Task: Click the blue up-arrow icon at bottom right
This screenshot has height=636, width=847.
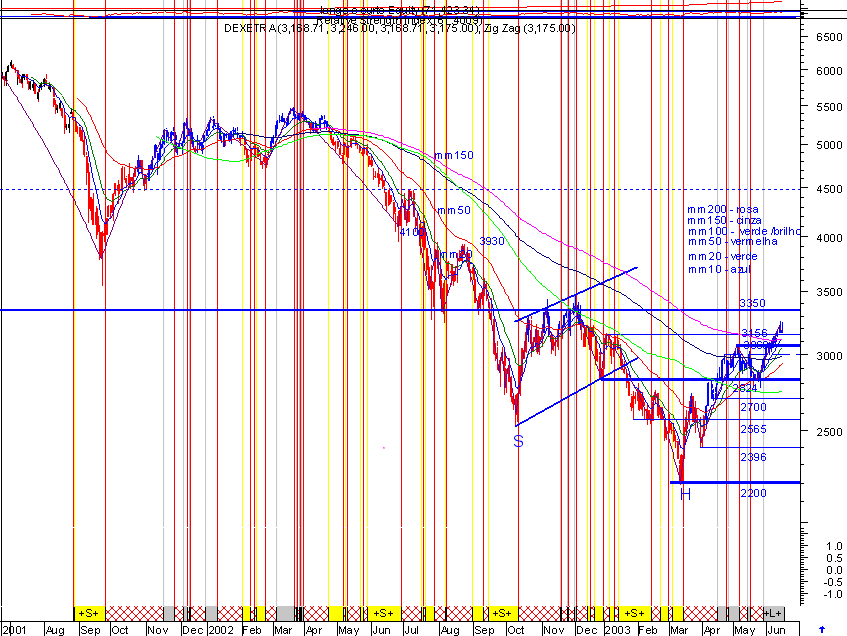Action: [x=822, y=630]
